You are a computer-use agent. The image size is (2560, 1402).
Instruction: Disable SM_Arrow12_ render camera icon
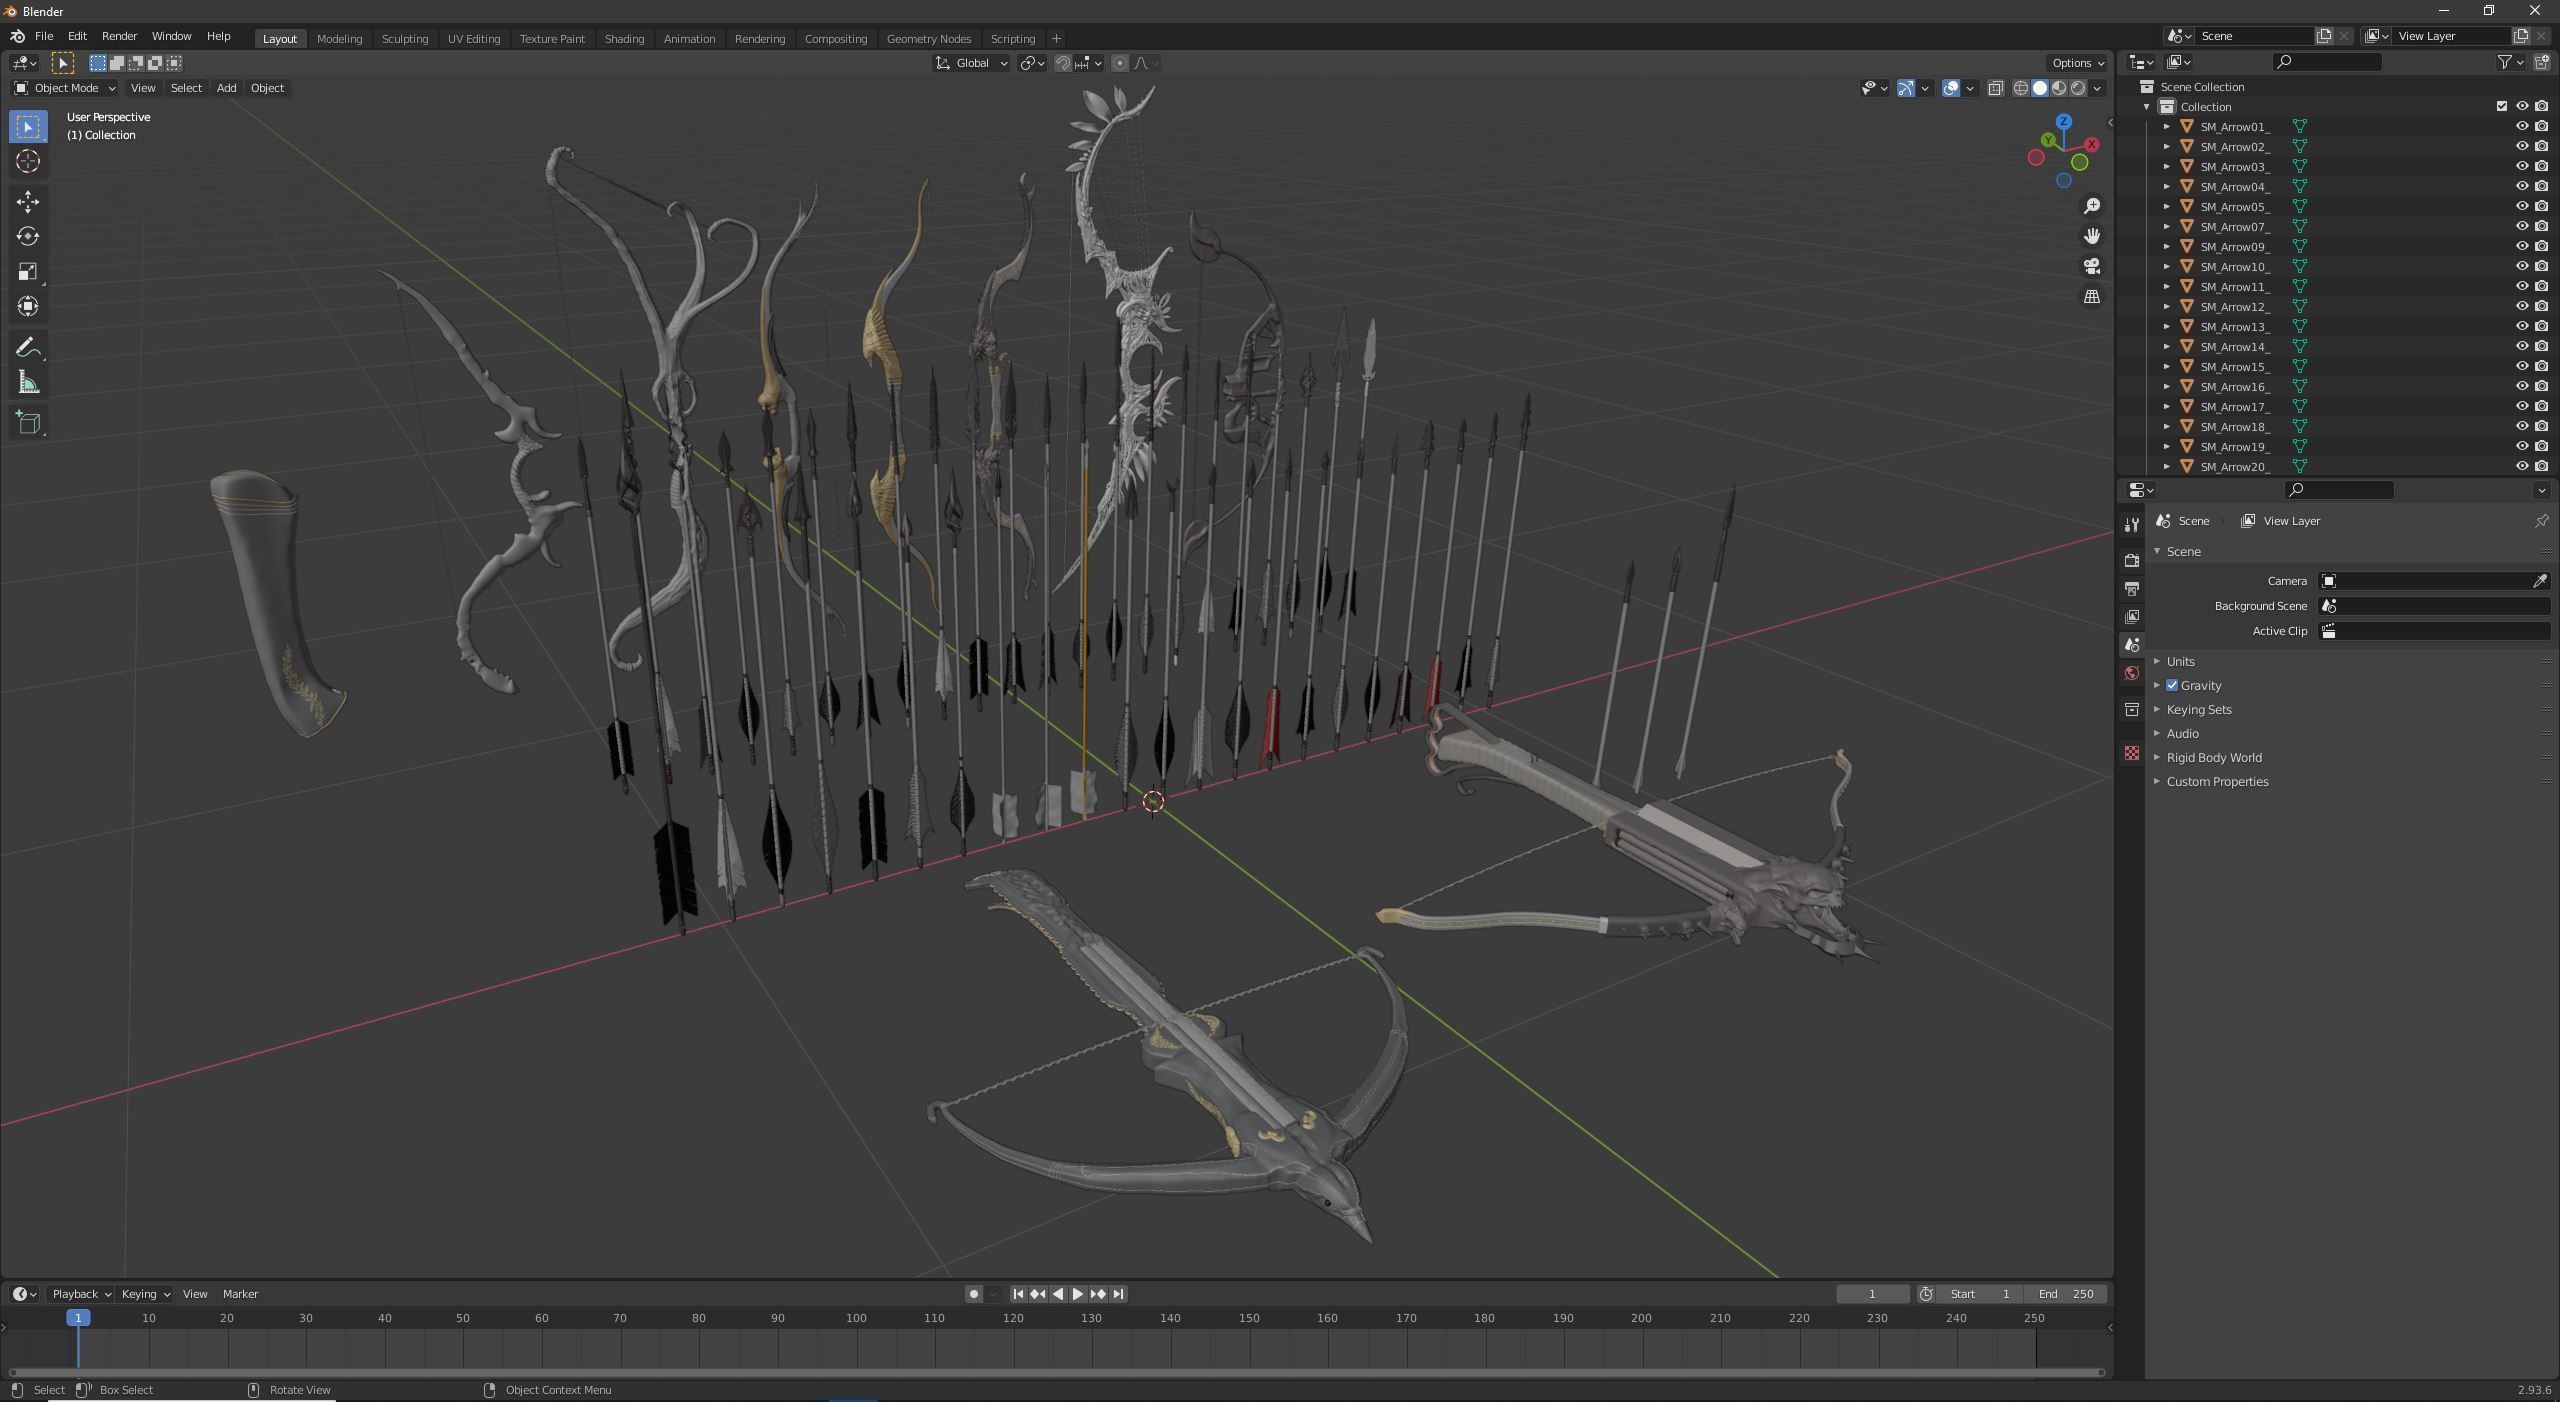[x=2541, y=306]
